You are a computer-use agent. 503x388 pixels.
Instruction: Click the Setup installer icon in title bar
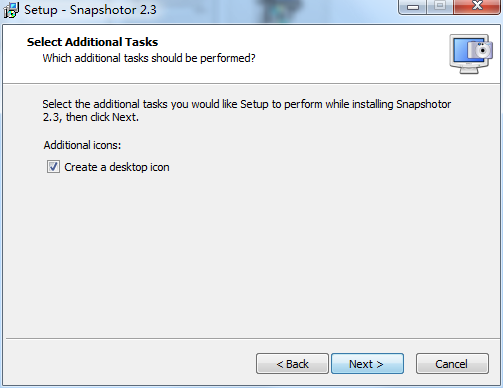(11, 10)
